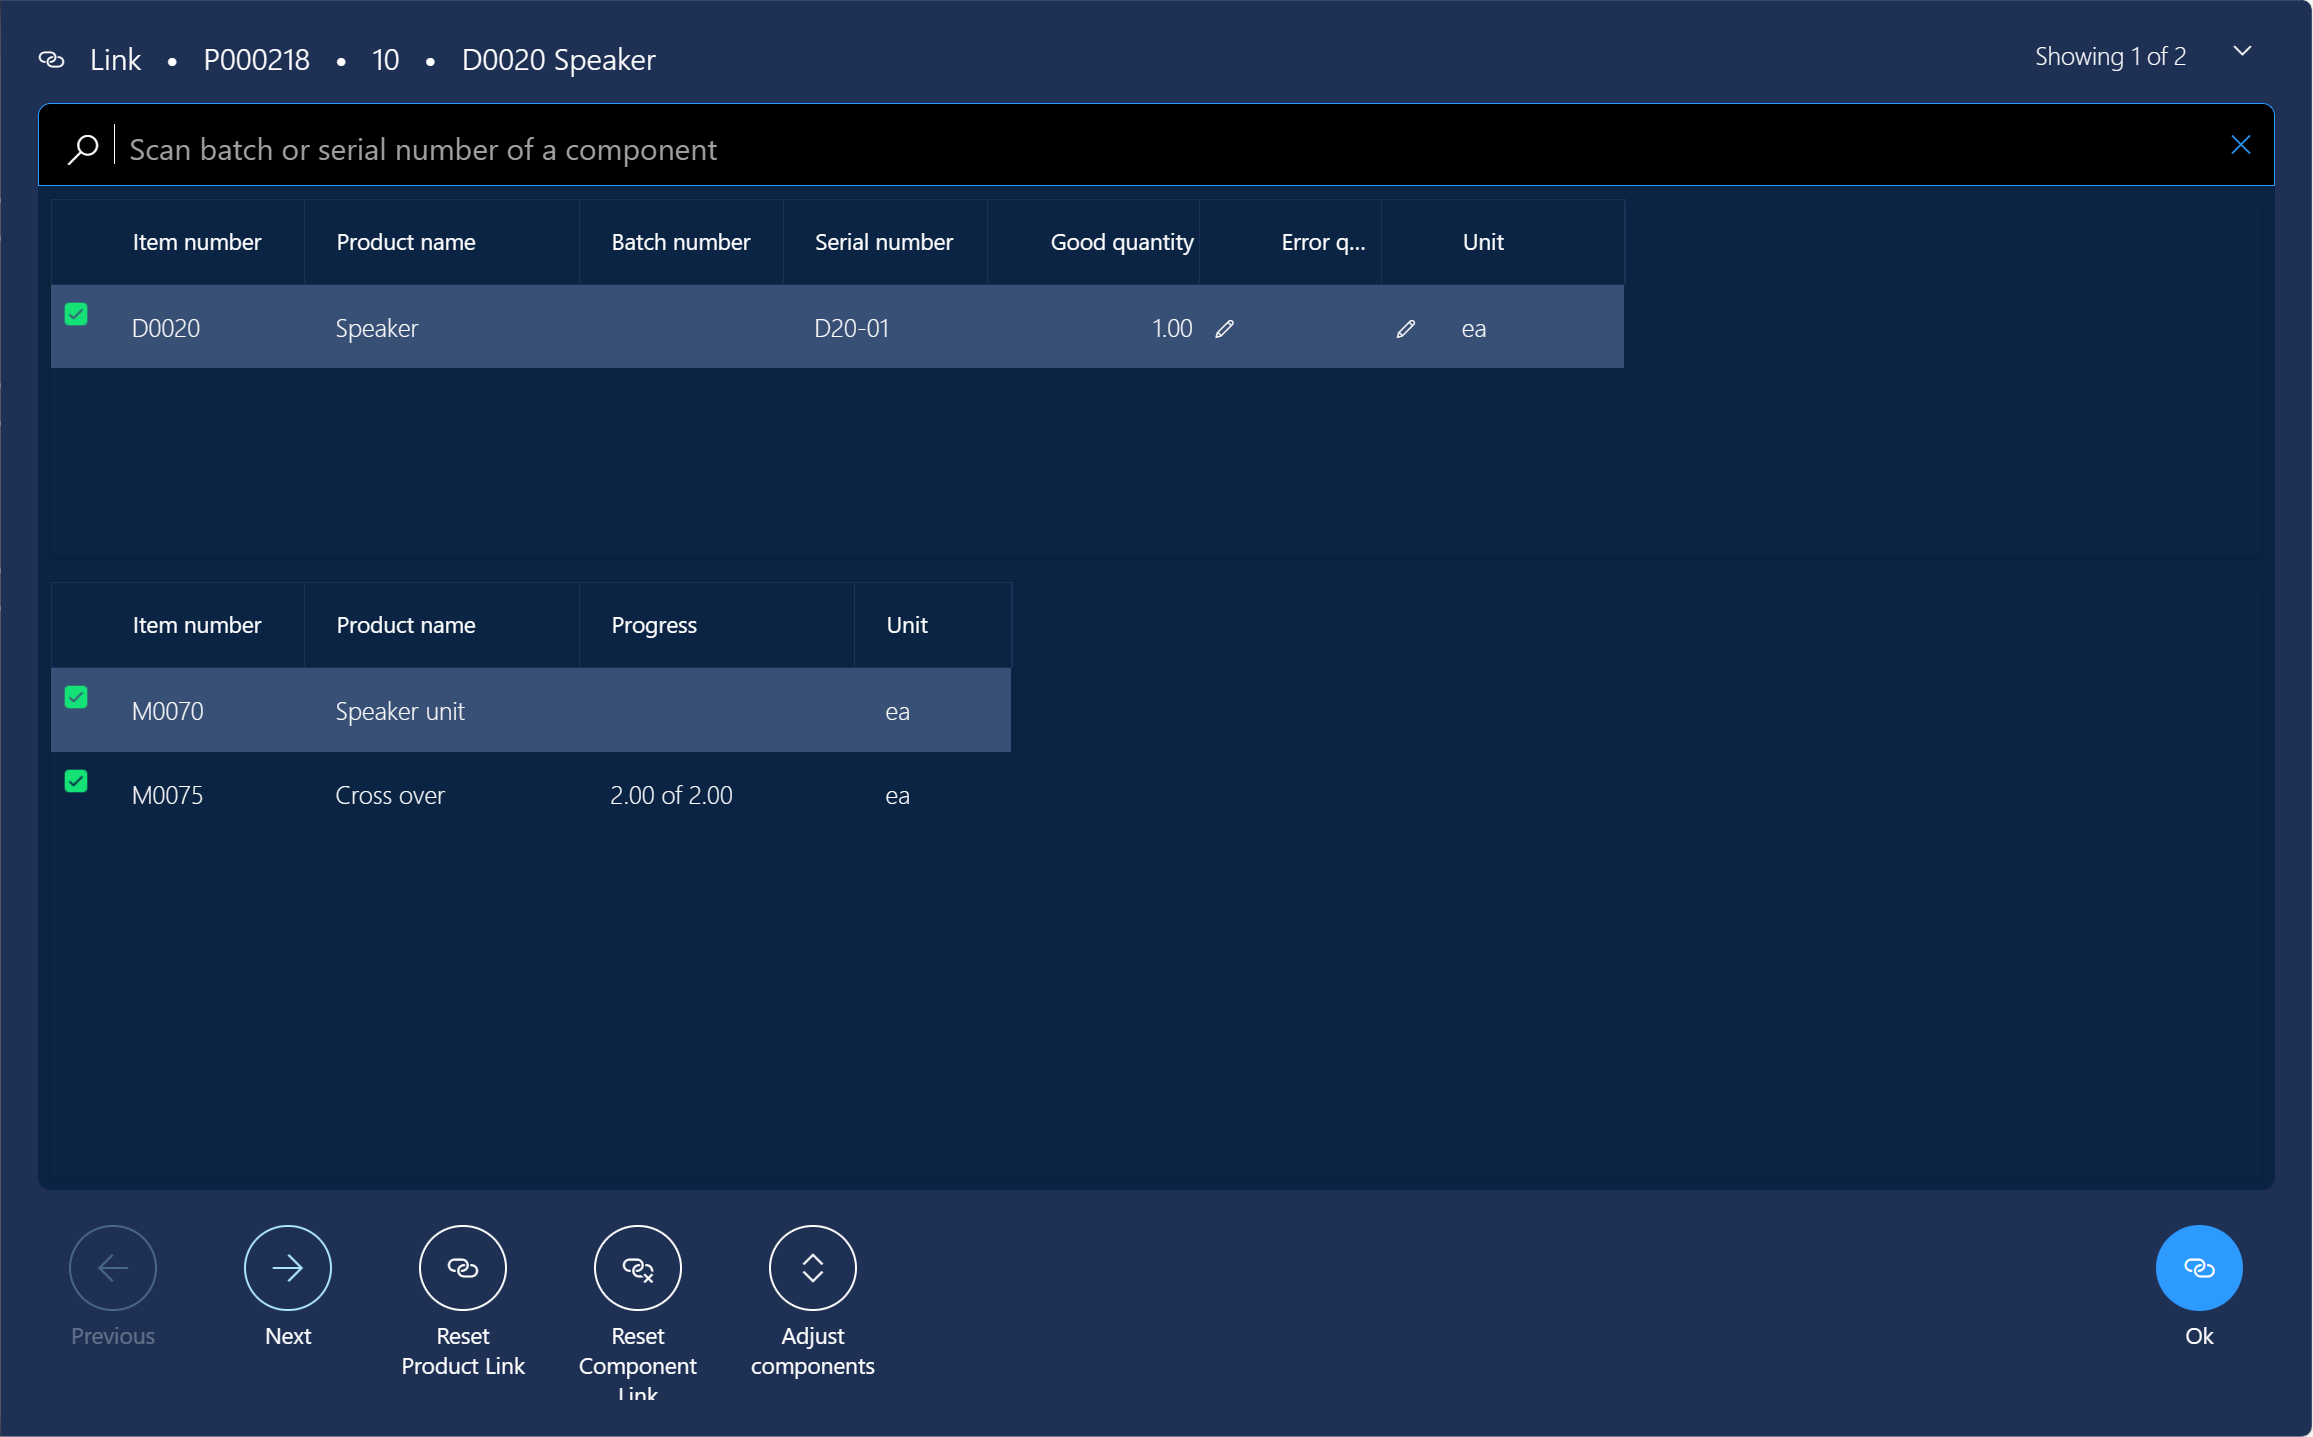
Task: Open Adjust components
Action: point(812,1268)
